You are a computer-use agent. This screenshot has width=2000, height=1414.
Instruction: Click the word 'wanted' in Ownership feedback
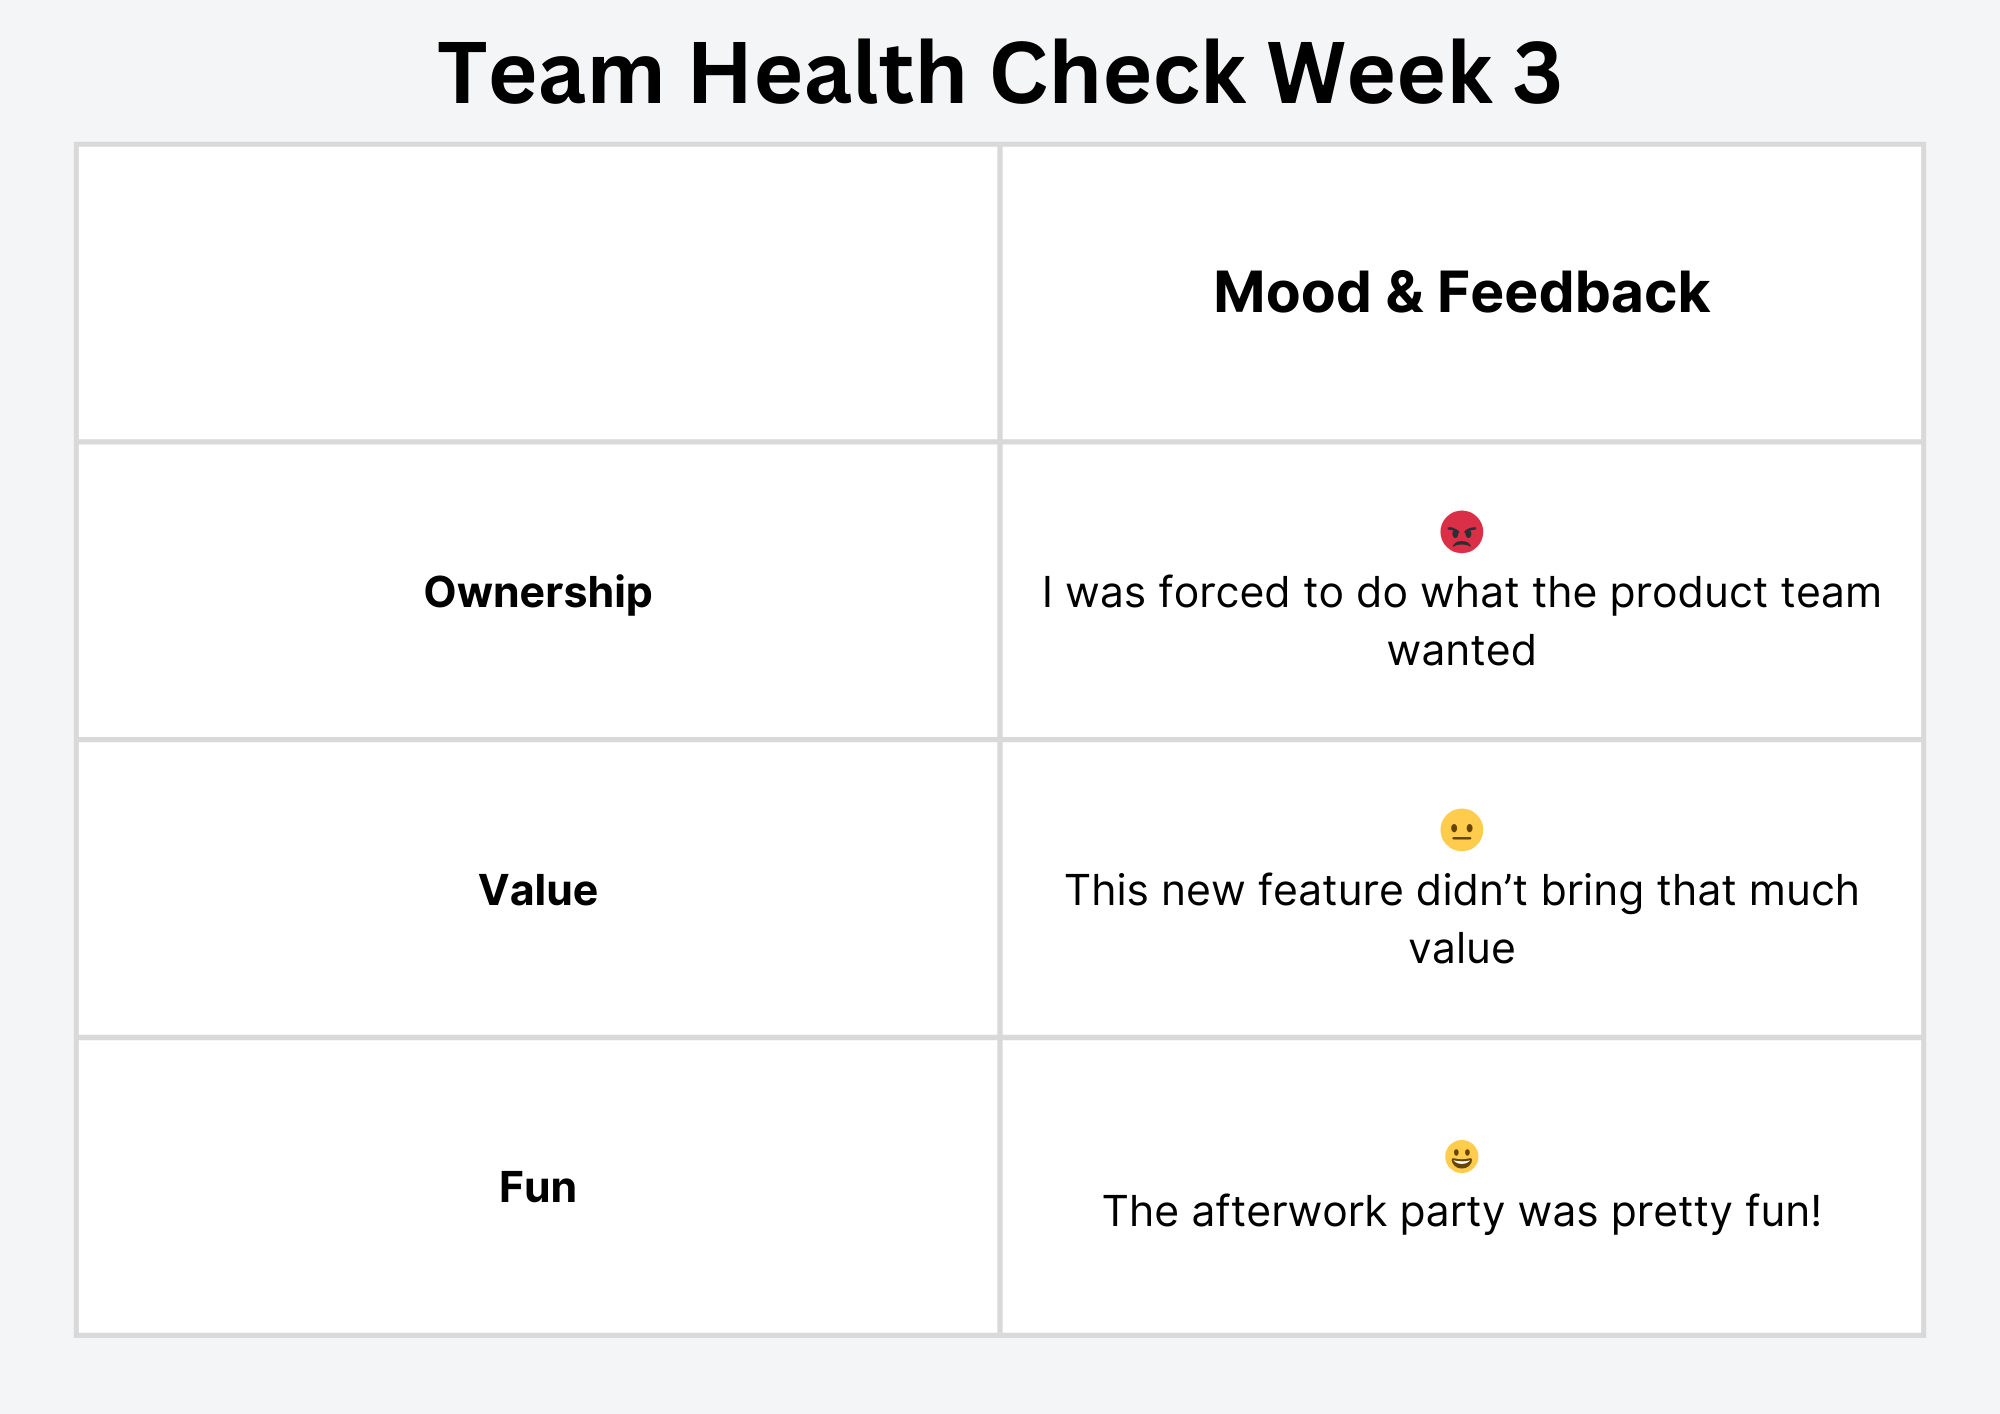1461,651
